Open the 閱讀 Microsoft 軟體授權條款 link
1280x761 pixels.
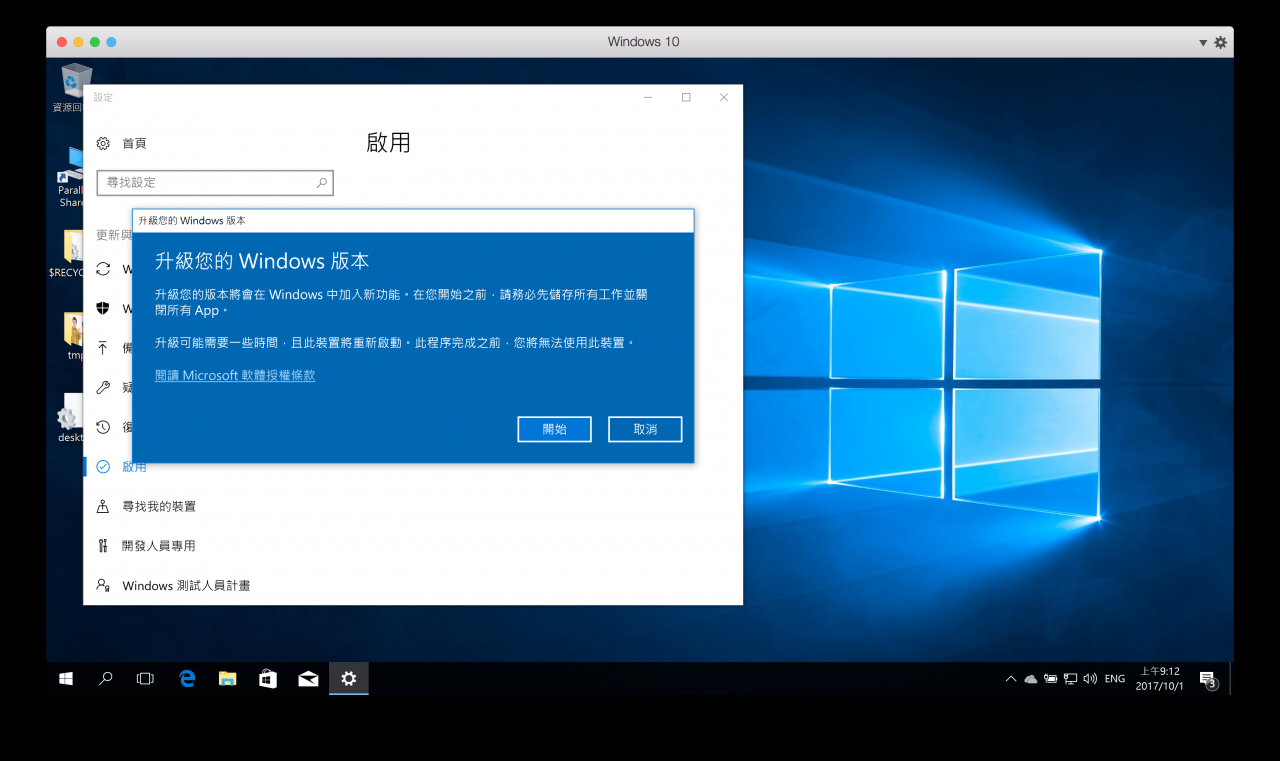(235, 376)
